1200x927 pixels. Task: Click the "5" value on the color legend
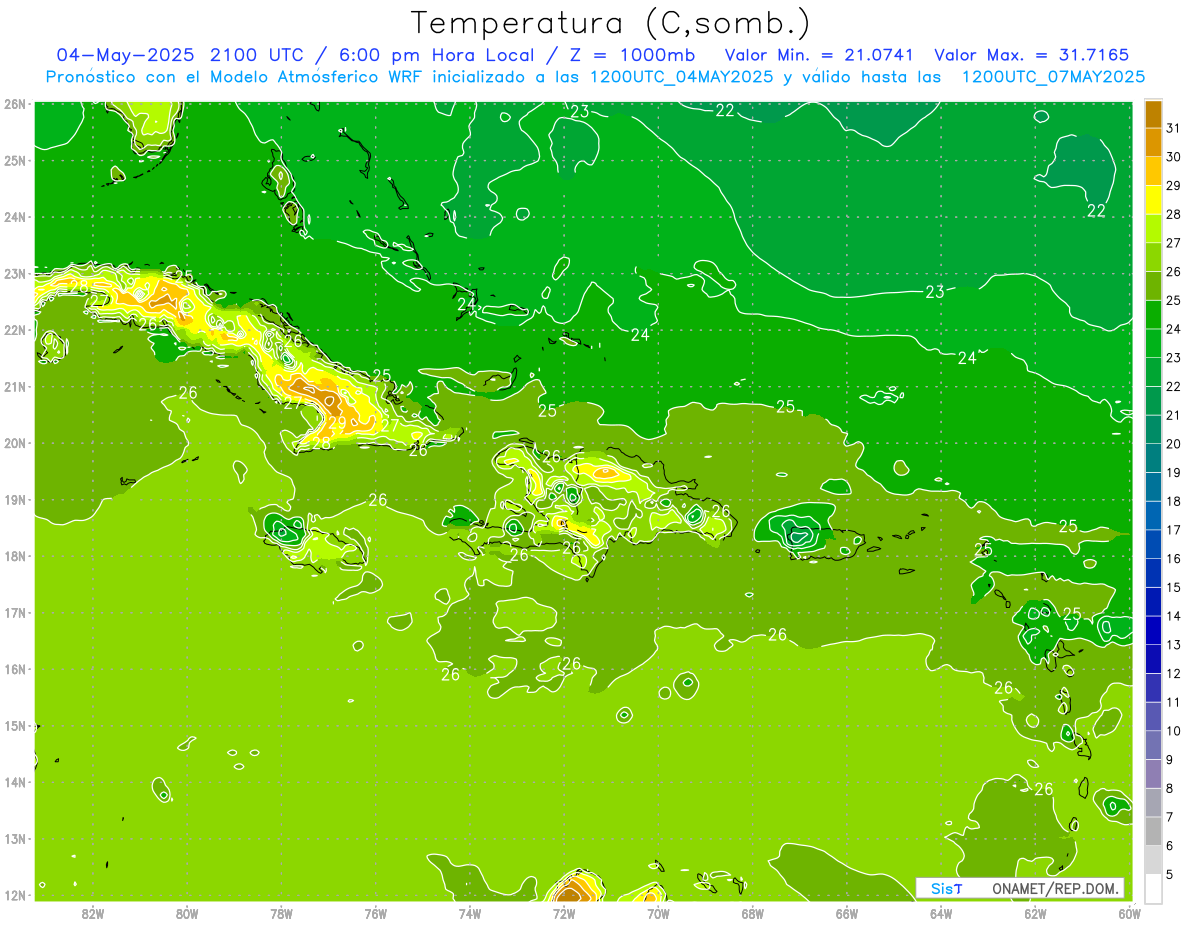(1170, 874)
